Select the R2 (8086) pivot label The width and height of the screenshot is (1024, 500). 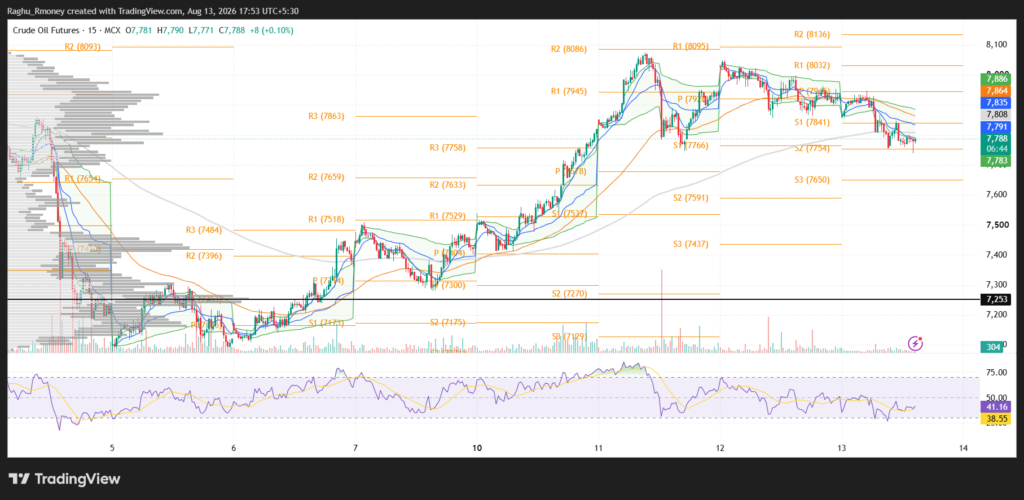click(569, 48)
